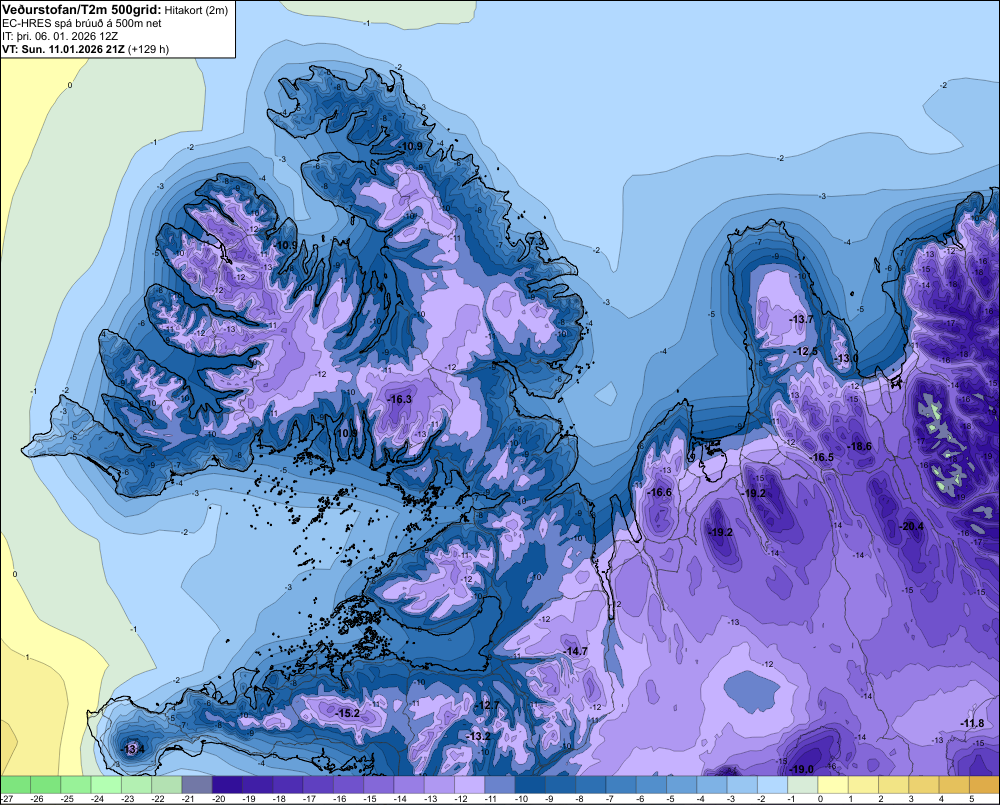Select the -18 label in the legend
The height and width of the screenshot is (805, 1000).
[279, 799]
